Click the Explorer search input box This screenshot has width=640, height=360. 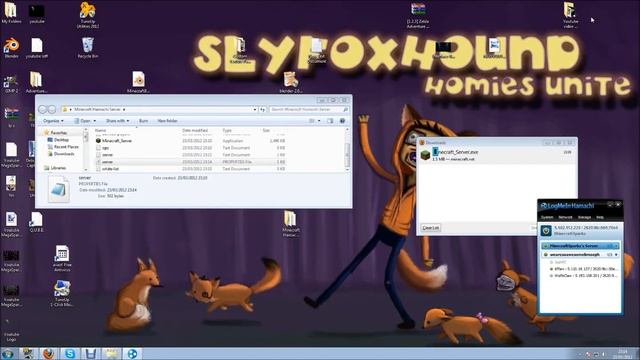pyautogui.click(x=309, y=109)
